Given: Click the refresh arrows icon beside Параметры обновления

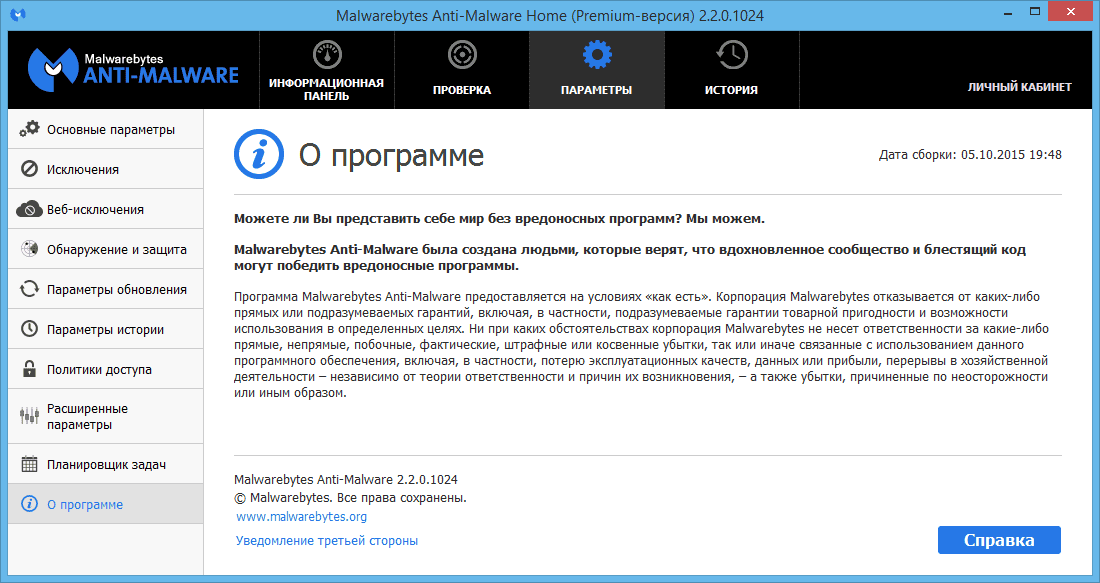Looking at the screenshot, I should [x=29, y=289].
